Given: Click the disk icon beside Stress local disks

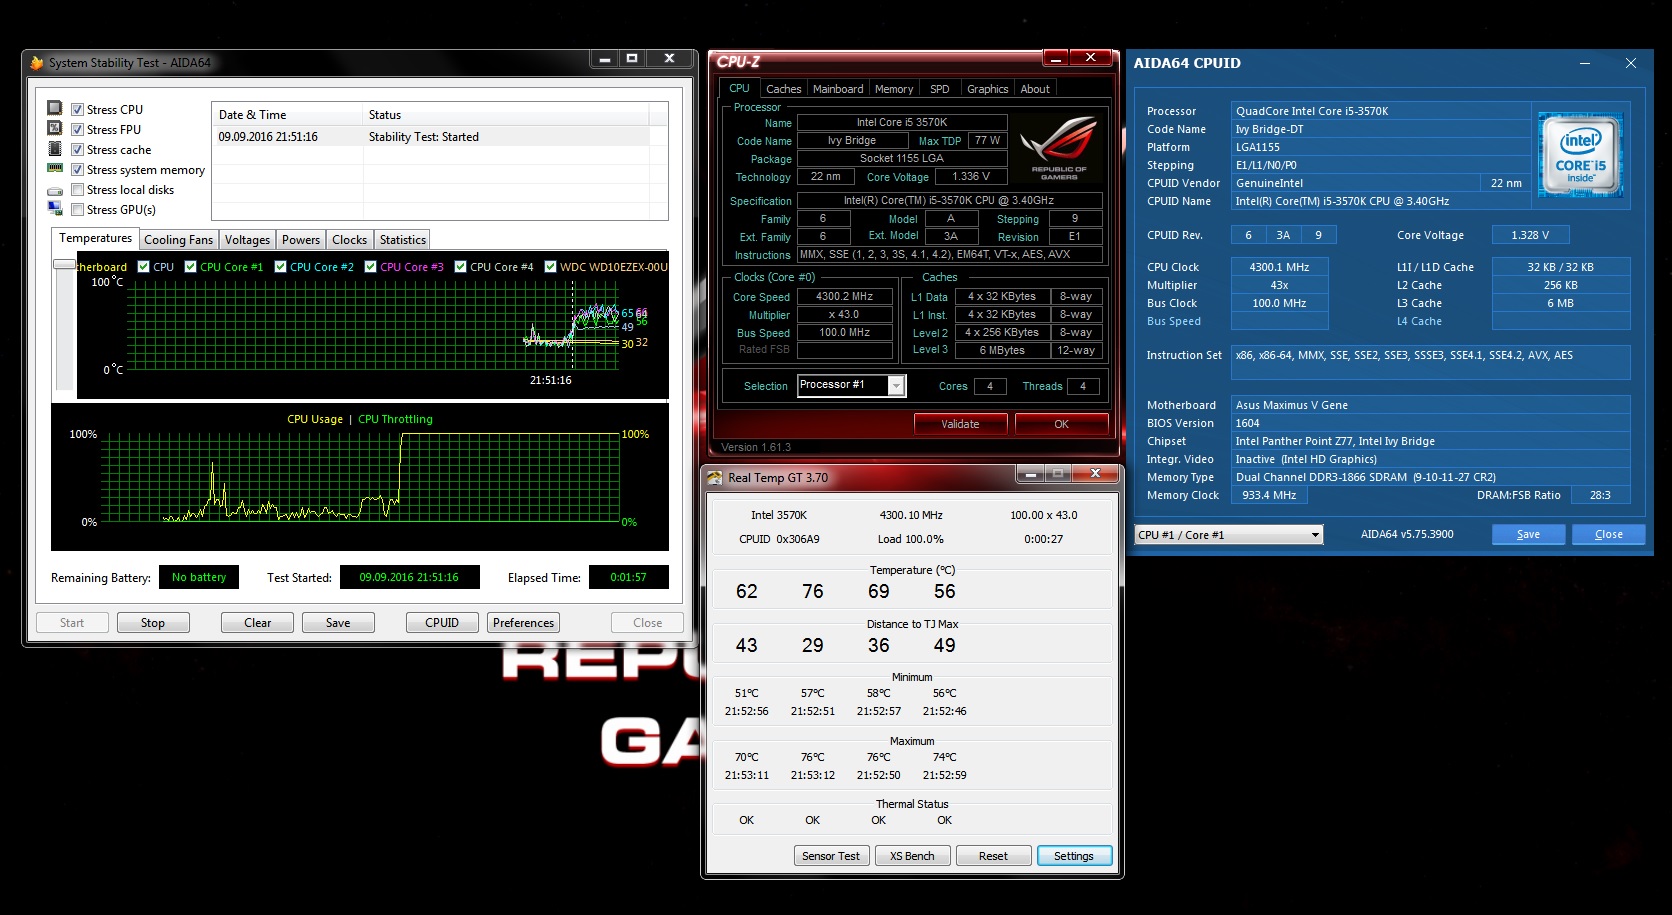Looking at the screenshot, I should tap(55, 190).
